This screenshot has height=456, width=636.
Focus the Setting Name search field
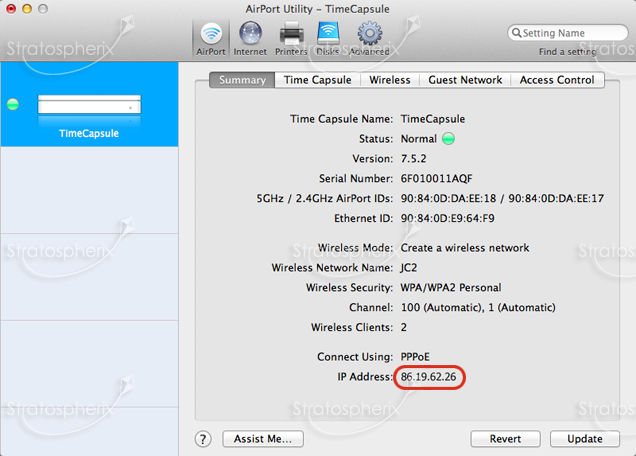pos(568,32)
